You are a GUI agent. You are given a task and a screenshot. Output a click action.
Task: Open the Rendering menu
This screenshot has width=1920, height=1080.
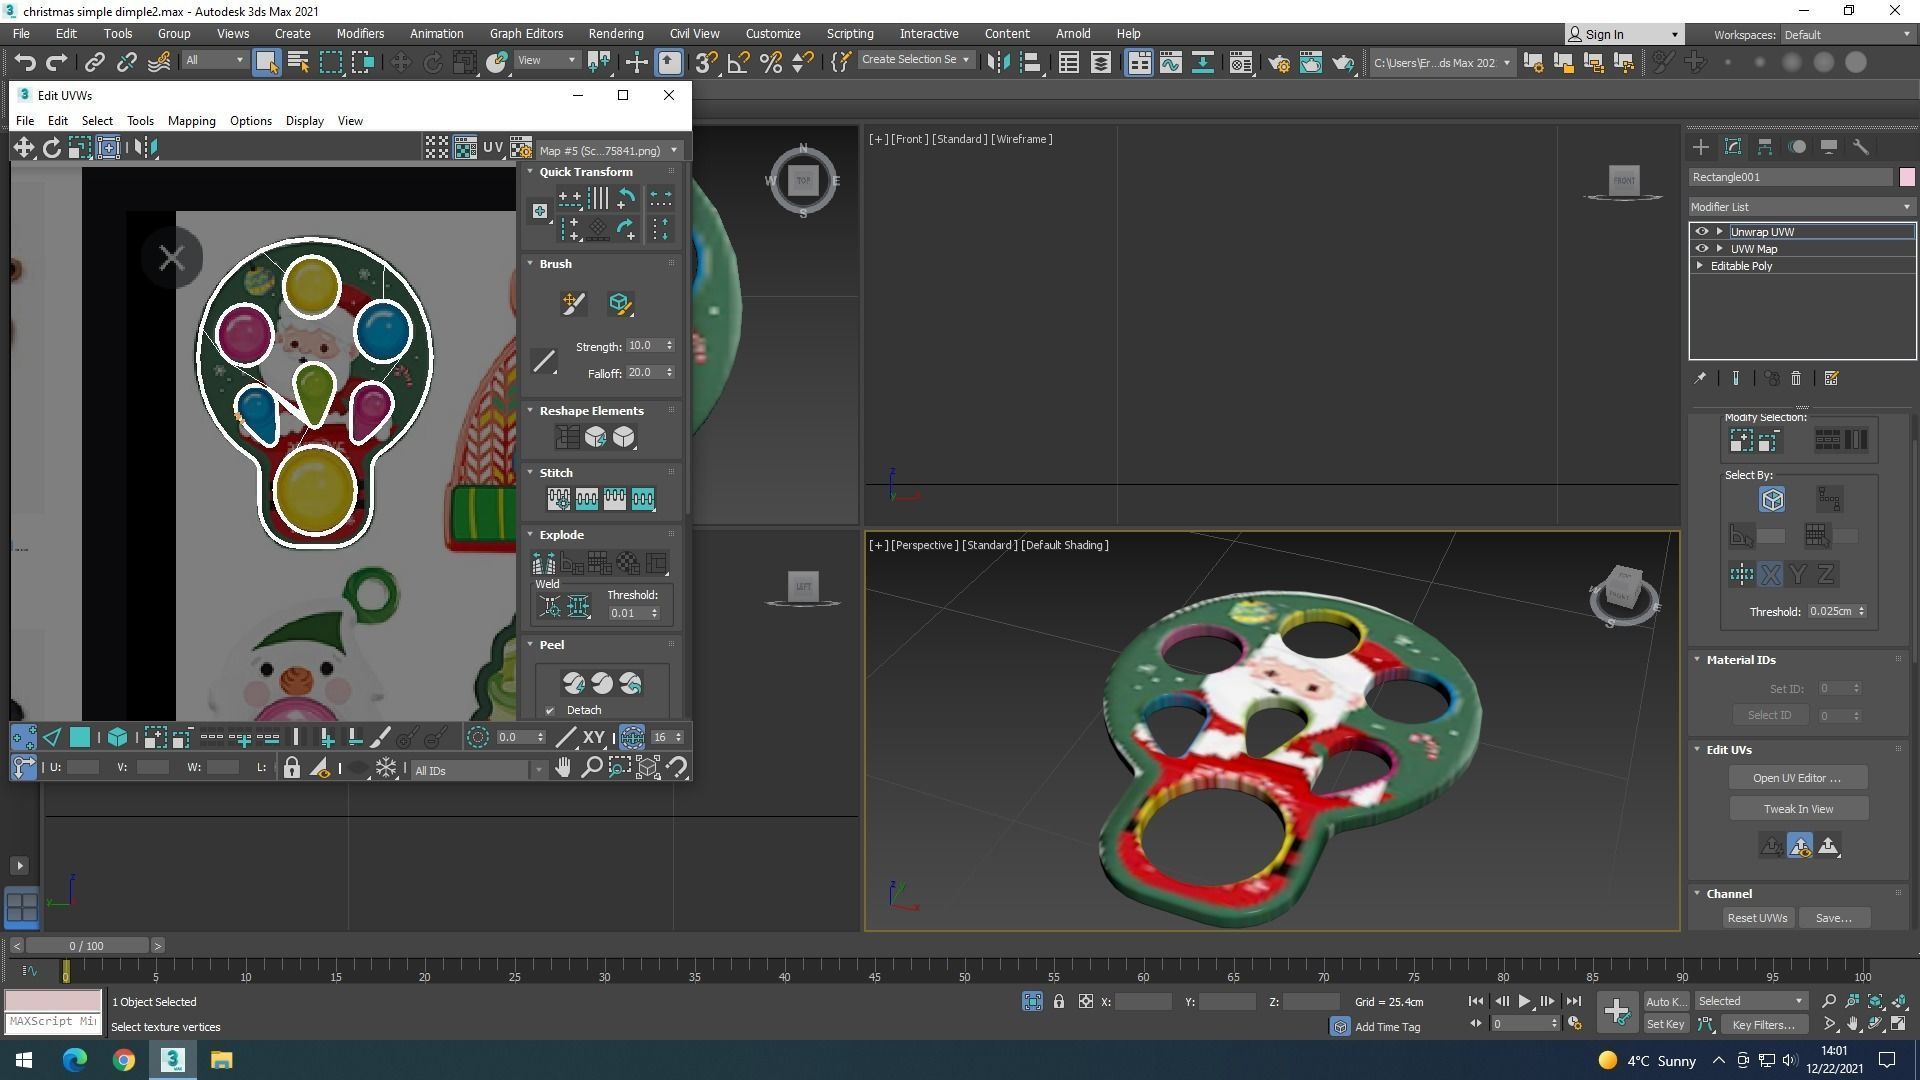click(x=615, y=34)
